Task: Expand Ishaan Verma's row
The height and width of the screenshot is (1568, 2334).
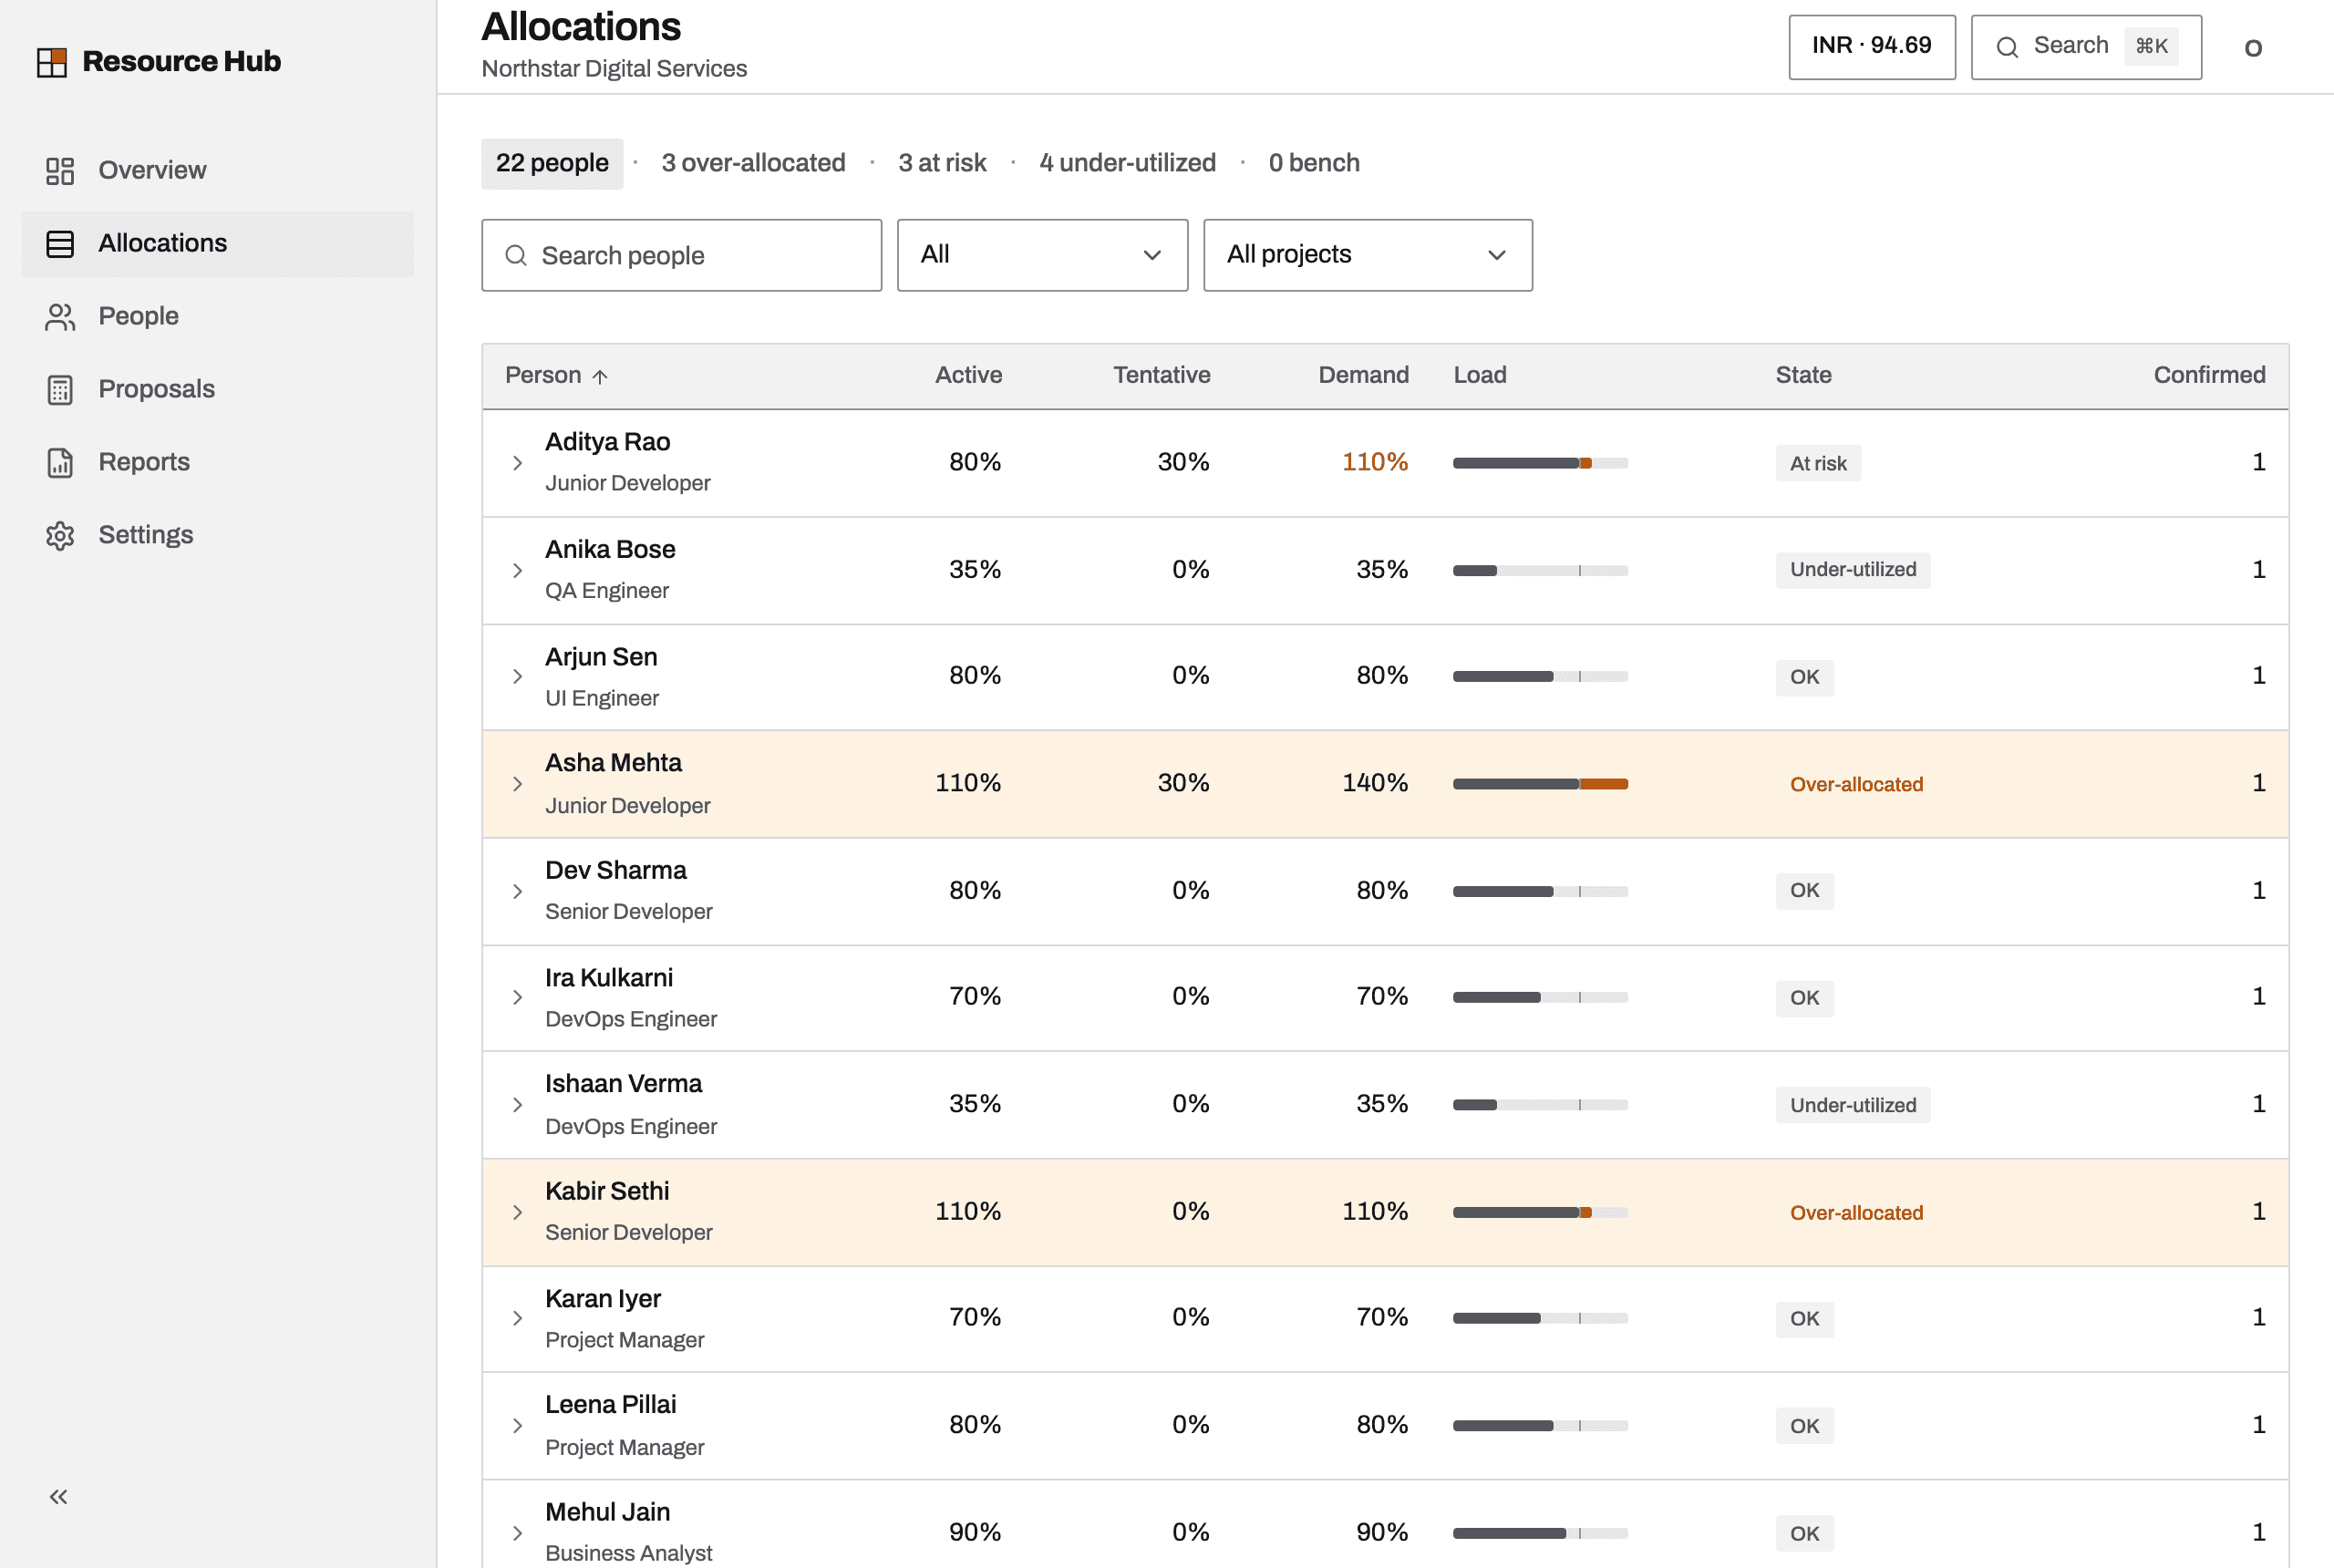Action: pos(517,1105)
